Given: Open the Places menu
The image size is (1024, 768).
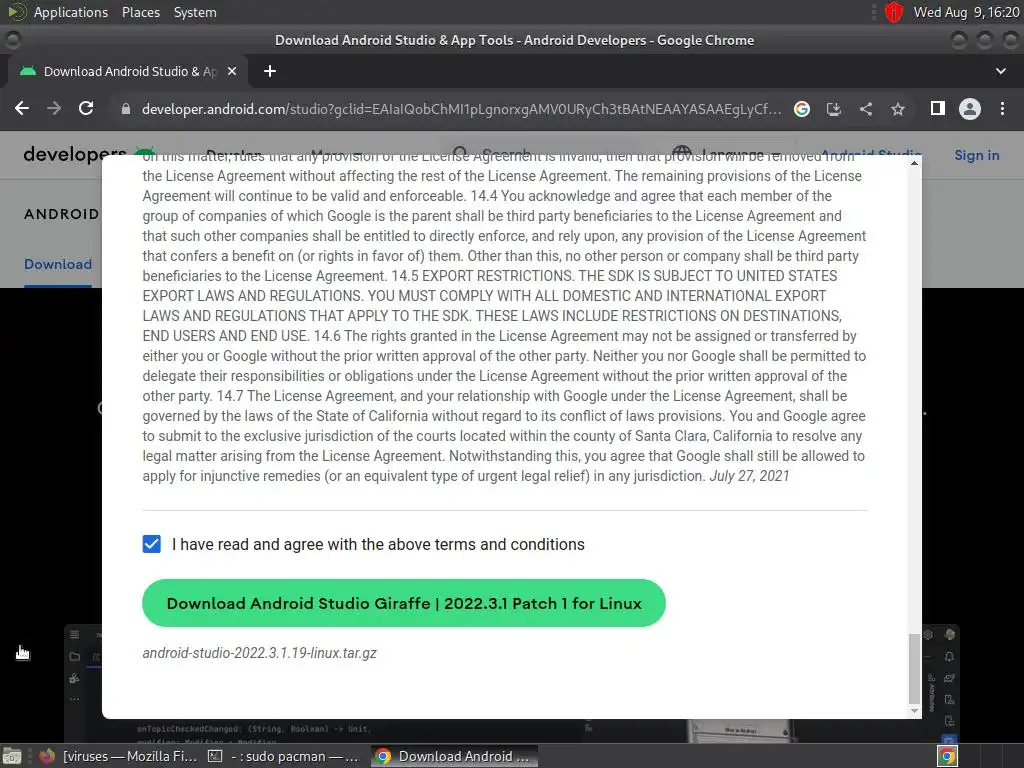Looking at the screenshot, I should point(140,12).
